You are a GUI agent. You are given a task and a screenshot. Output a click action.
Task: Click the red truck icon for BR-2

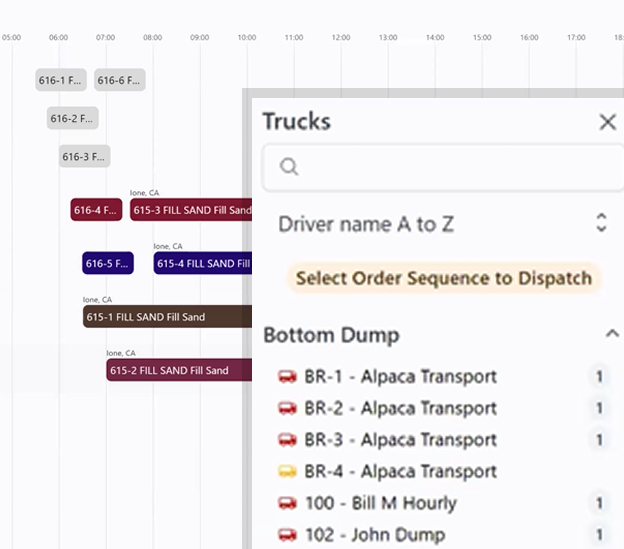(x=287, y=408)
